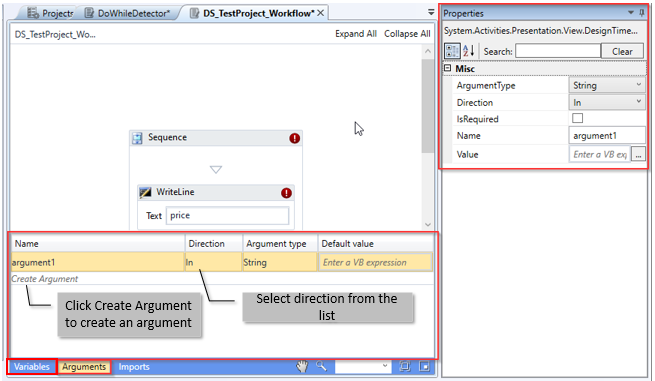This screenshot has width=655, height=381.
Task: Click the Value VB expression field
Action: click(600, 154)
